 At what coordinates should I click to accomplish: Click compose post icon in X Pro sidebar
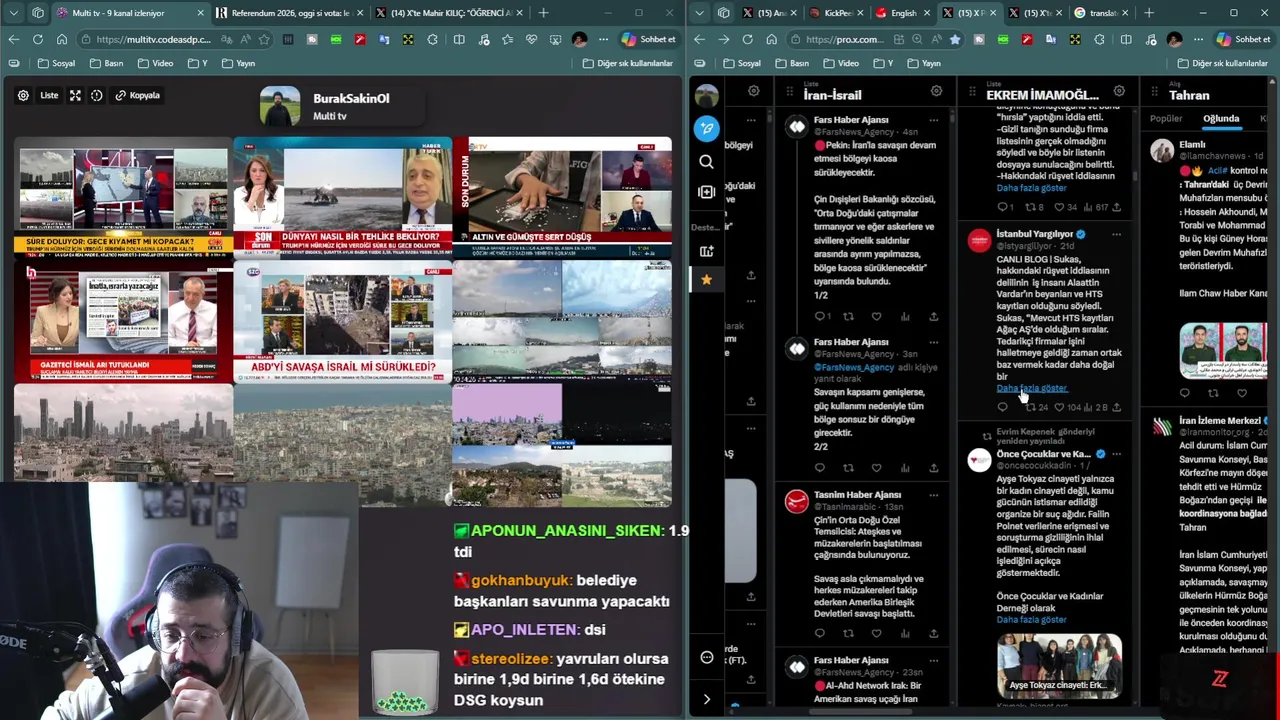[707, 128]
